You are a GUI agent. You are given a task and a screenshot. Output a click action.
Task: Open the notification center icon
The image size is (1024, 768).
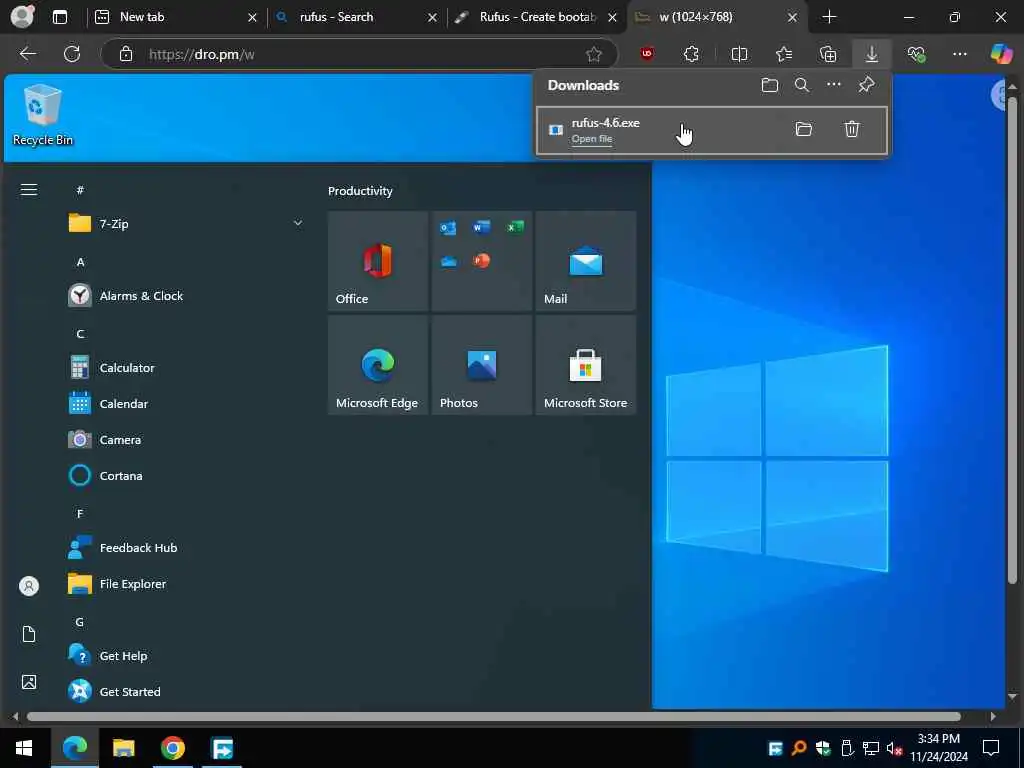(x=991, y=748)
